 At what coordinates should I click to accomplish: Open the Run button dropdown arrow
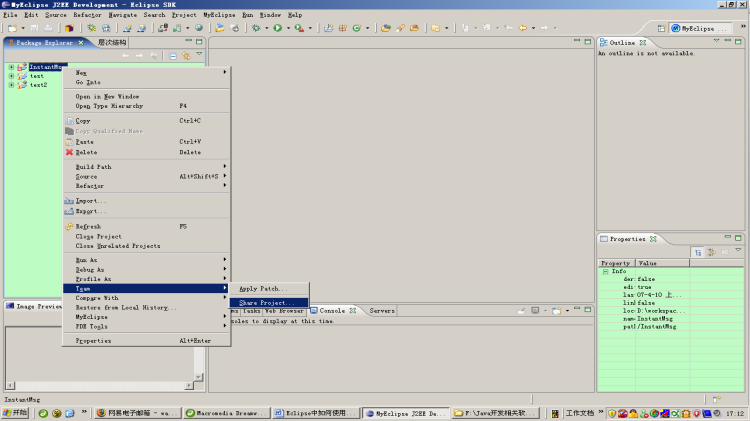[x=288, y=28]
